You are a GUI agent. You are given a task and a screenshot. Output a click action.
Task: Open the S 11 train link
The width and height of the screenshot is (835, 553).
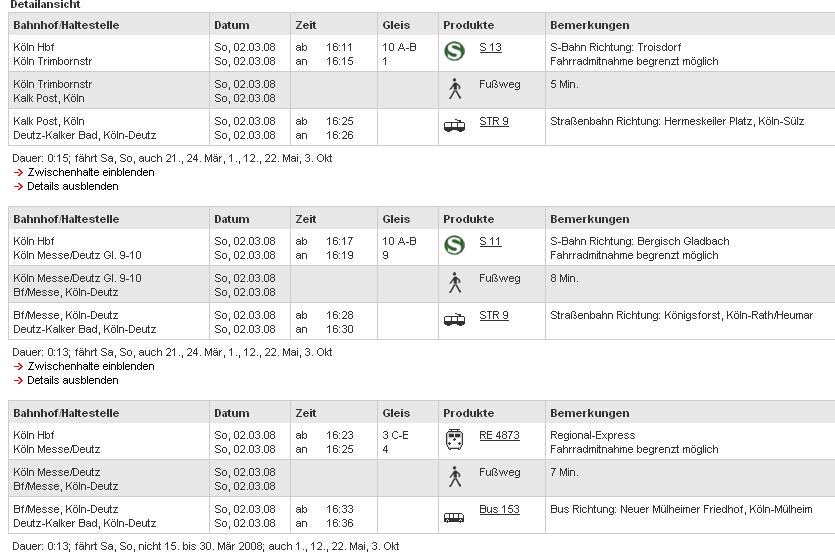(x=490, y=241)
